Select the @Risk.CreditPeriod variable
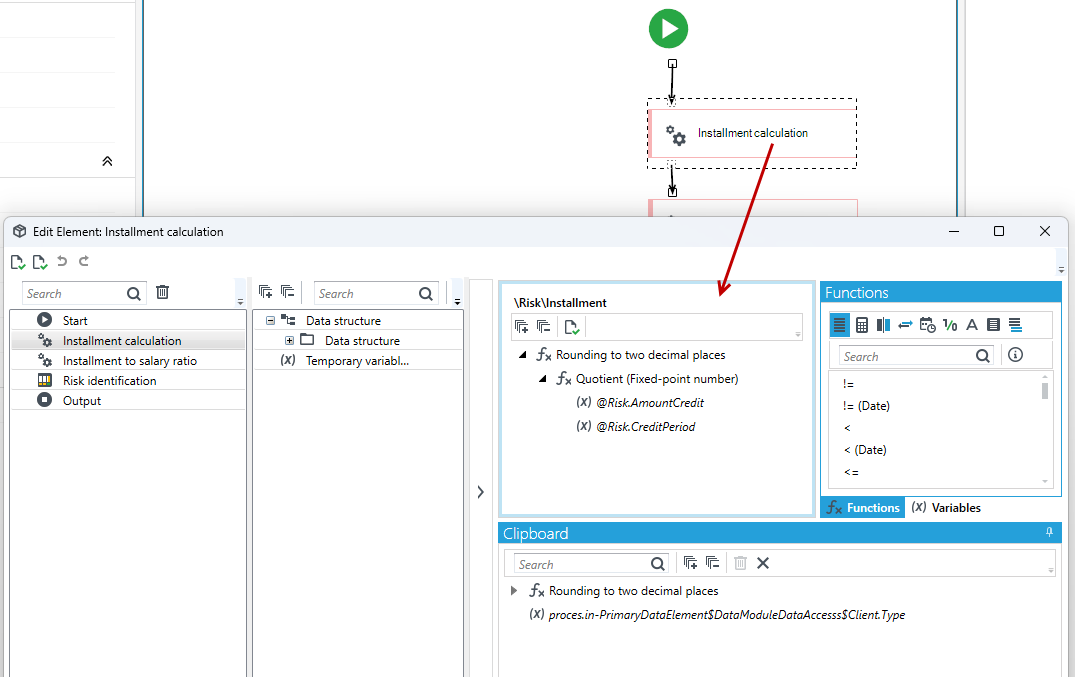The width and height of the screenshot is (1075, 677). tap(645, 427)
